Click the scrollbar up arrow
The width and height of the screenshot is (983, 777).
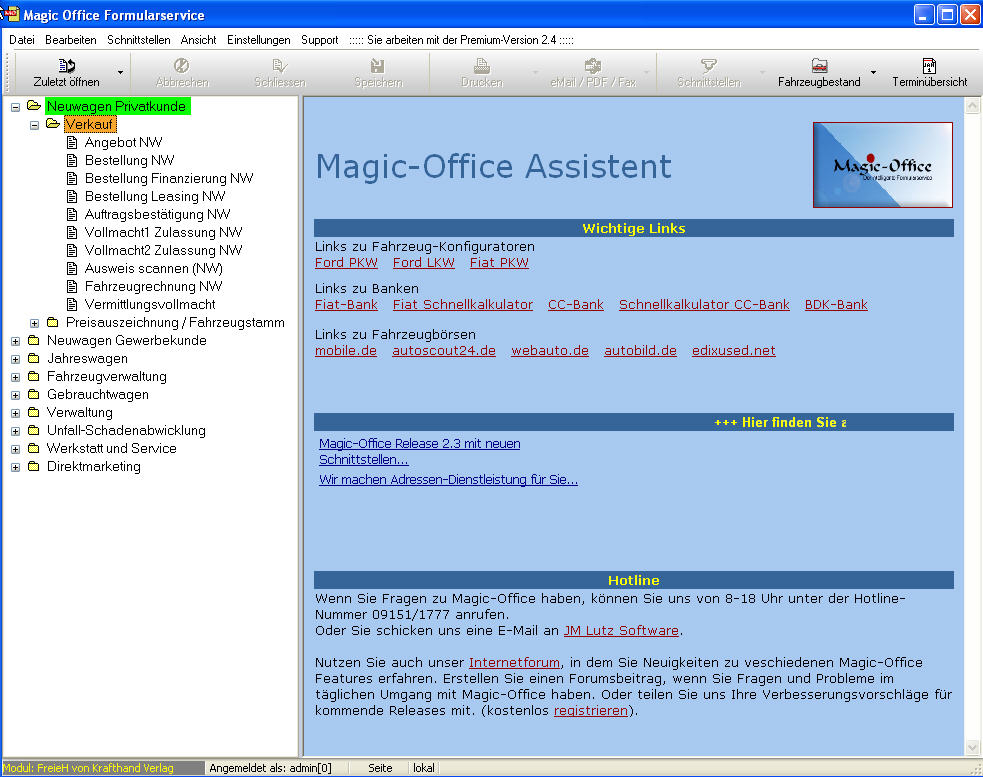click(x=972, y=105)
